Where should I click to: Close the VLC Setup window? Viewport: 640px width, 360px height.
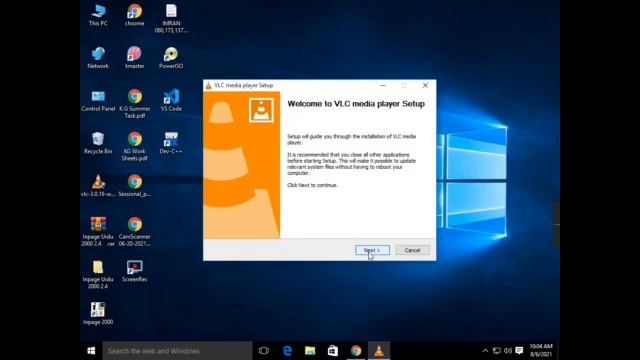point(425,85)
